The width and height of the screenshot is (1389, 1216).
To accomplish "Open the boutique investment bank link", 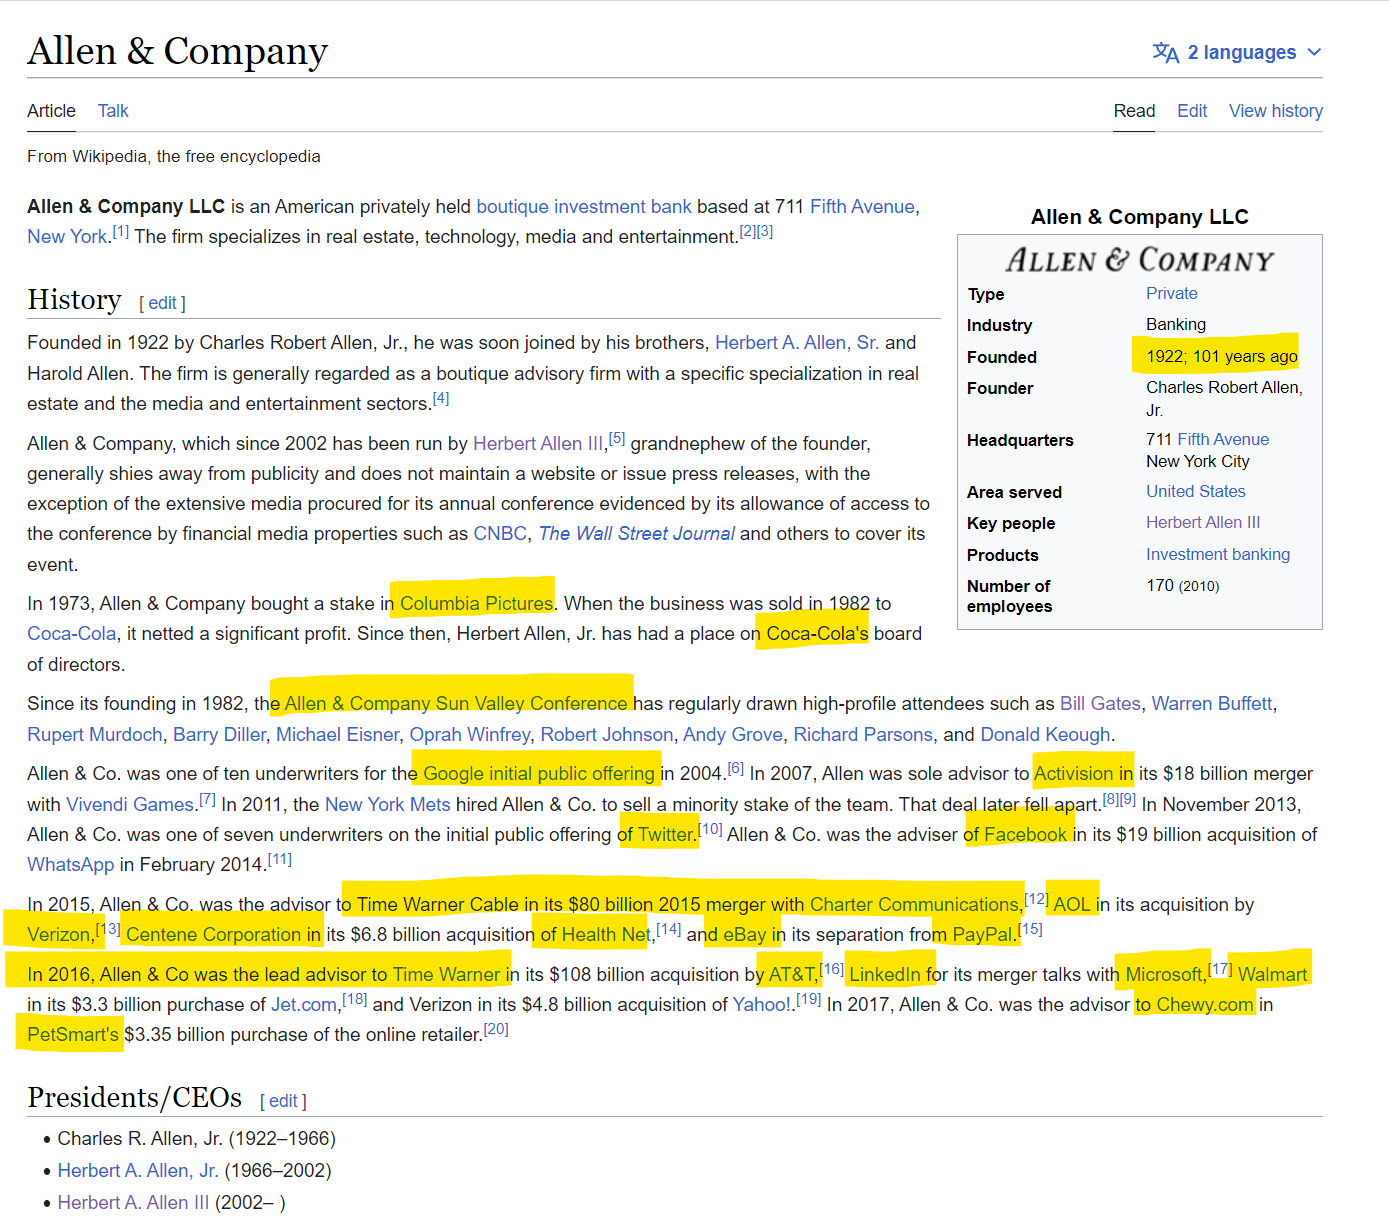I will tap(584, 207).
